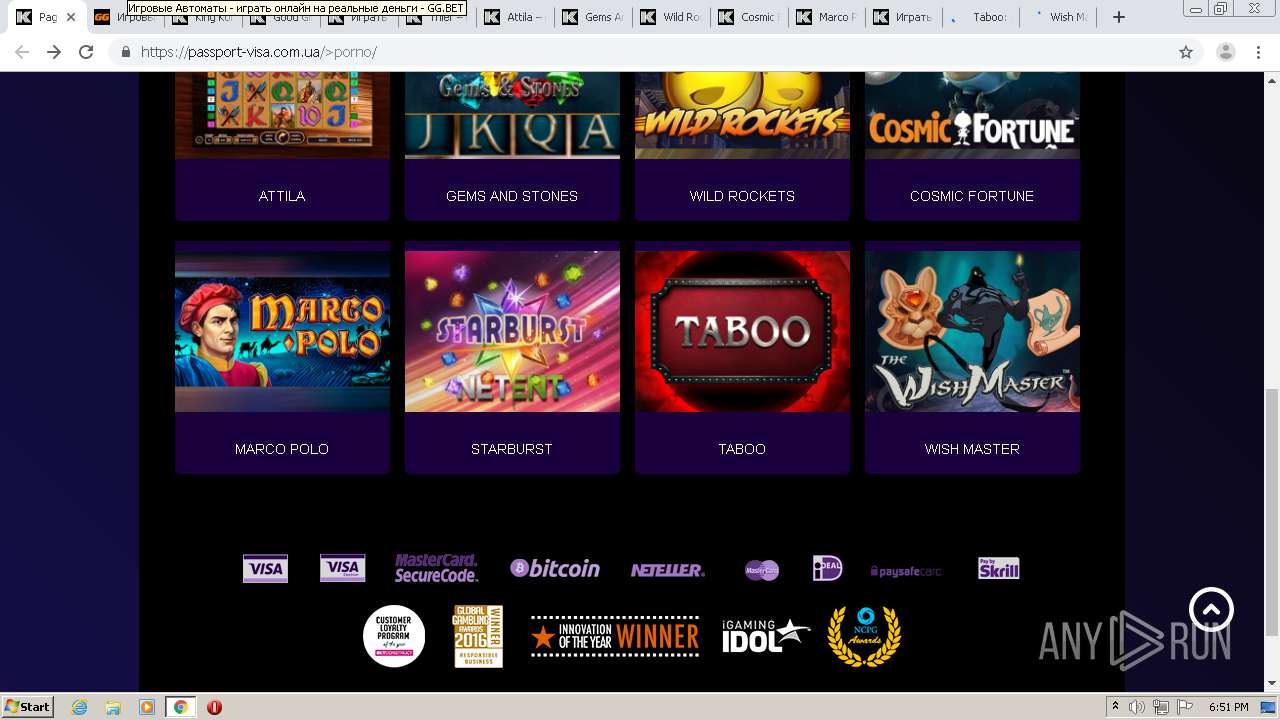Image resolution: width=1280 pixels, height=720 pixels.
Task: Open the Chrome three-dot menu
Action: click(1259, 52)
